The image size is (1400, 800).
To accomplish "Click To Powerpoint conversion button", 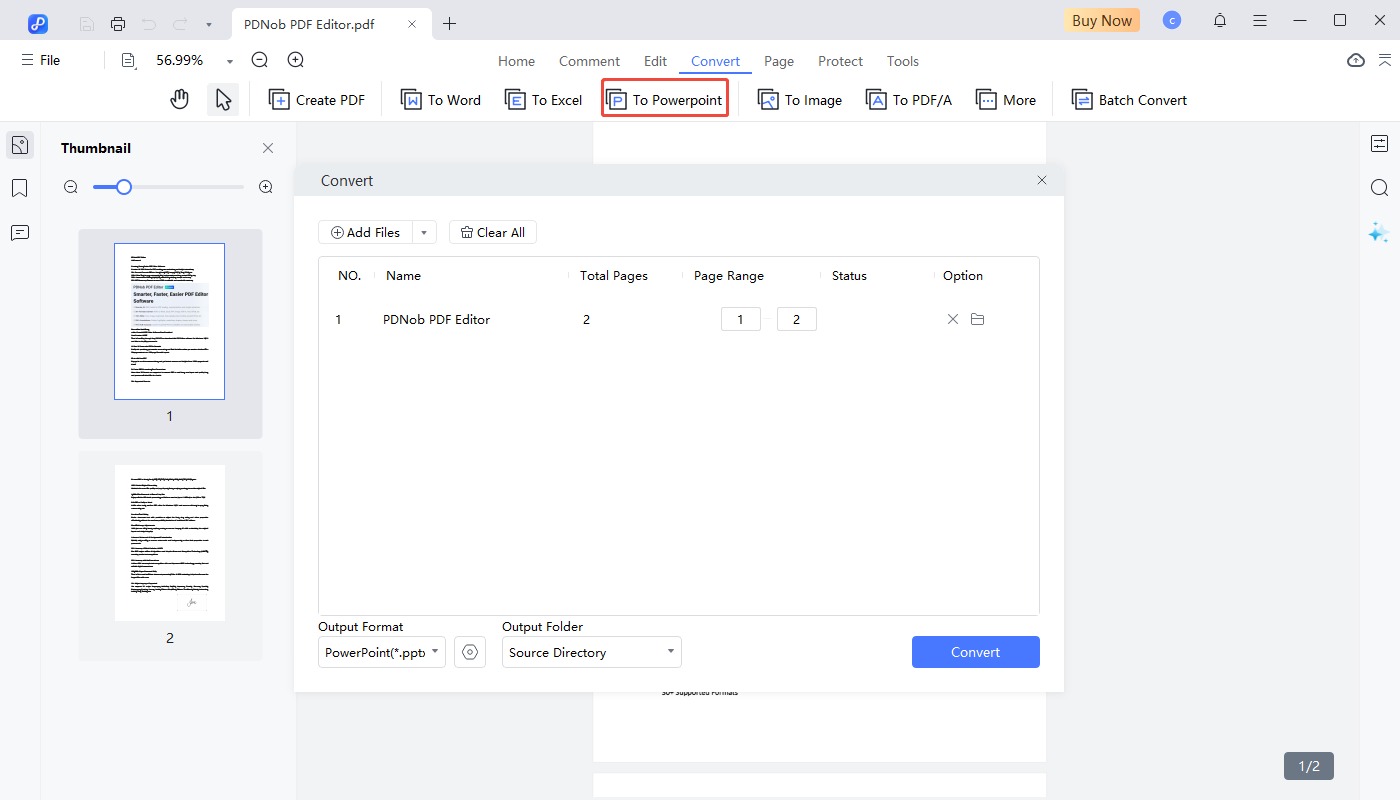I will pyautogui.click(x=664, y=100).
